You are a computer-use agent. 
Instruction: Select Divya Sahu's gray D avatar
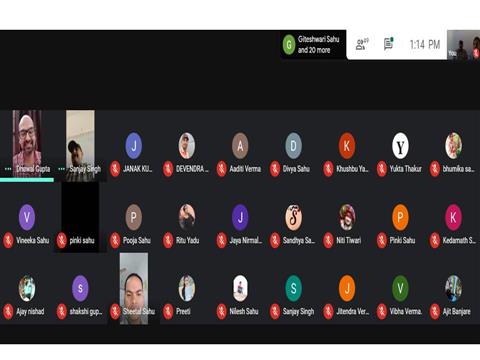(x=293, y=146)
